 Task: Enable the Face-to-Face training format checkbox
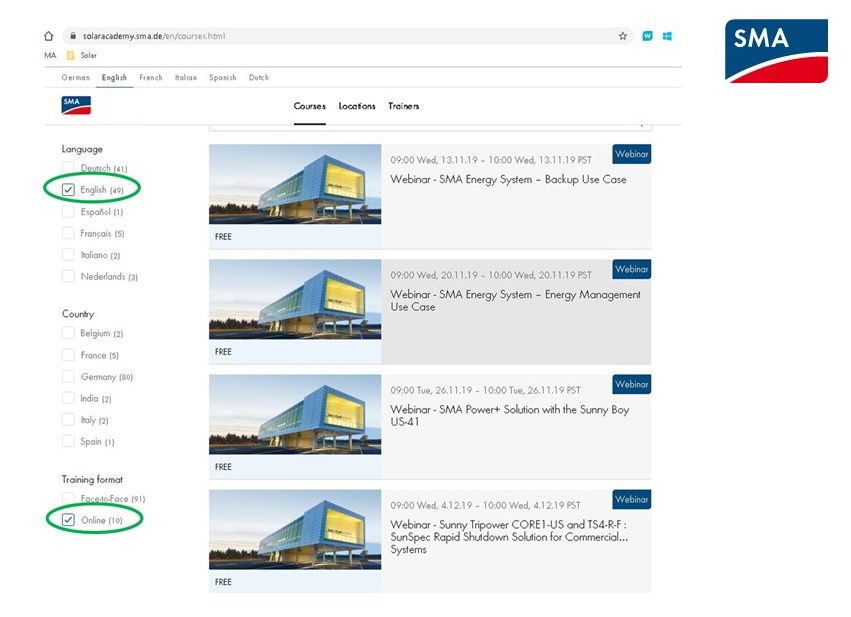tap(68, 498)
